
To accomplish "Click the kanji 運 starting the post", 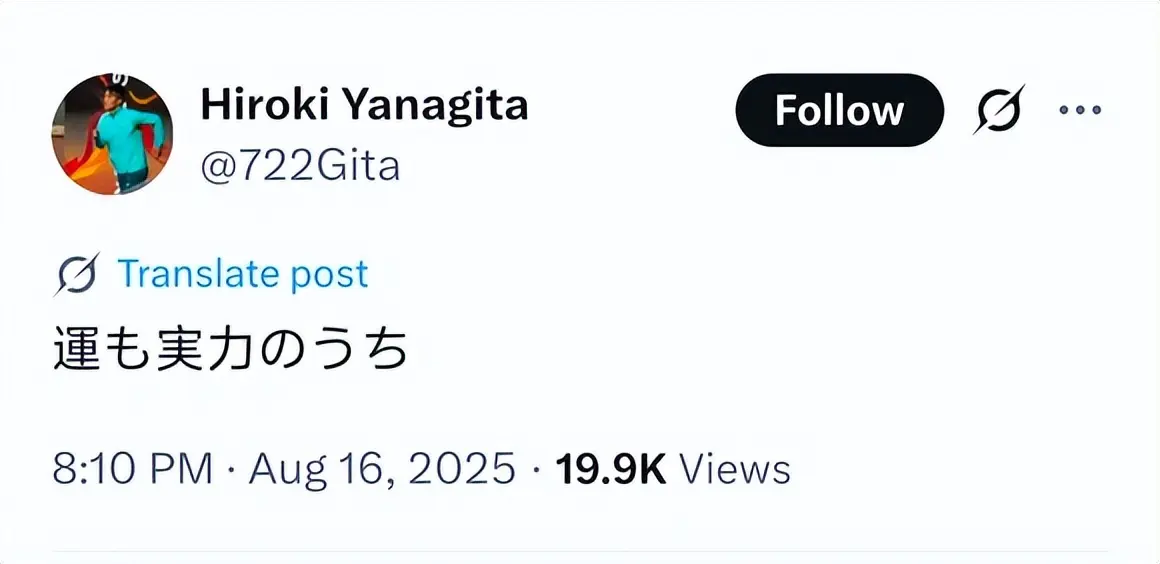I will click(x=77, y=350).
